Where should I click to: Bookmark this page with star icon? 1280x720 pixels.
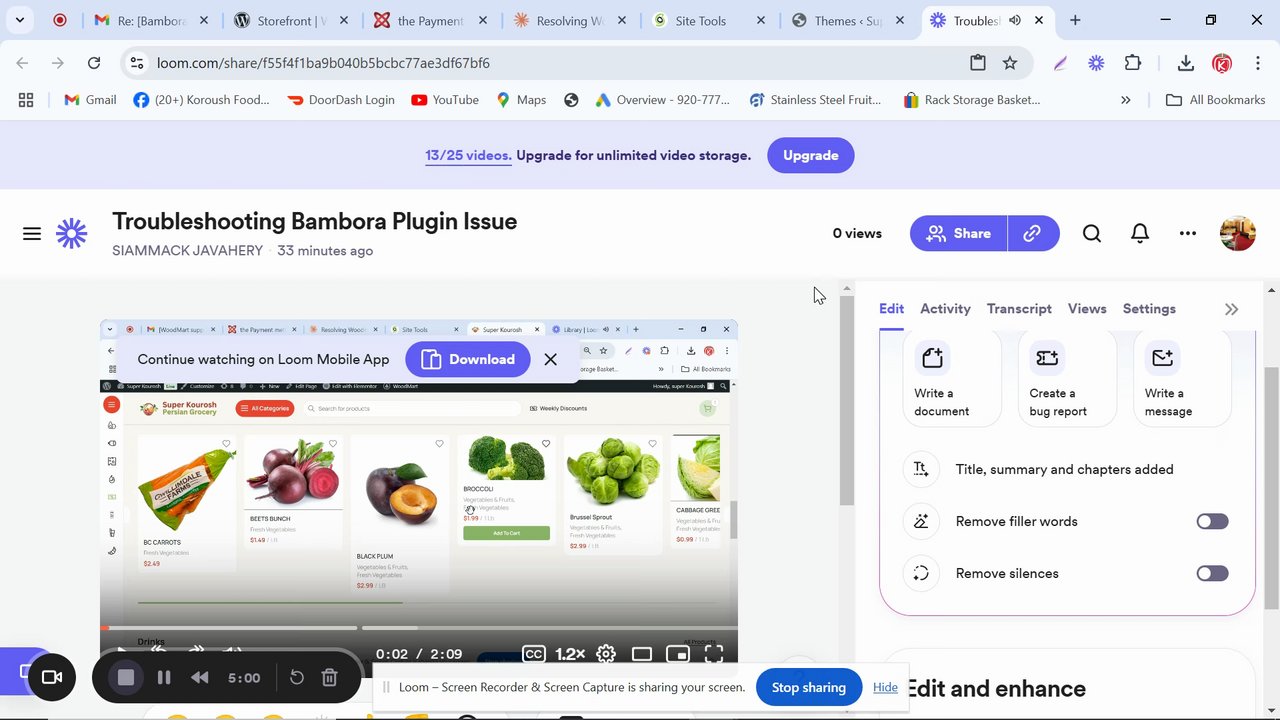[1010, 63]
